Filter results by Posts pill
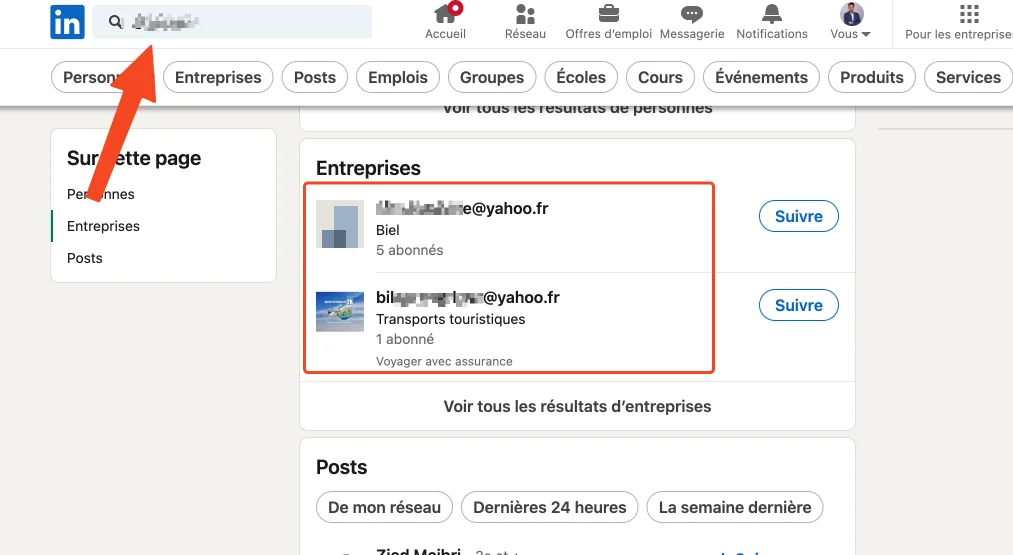The height and width of the screenshot is (555, 1013). pos(315,78)
